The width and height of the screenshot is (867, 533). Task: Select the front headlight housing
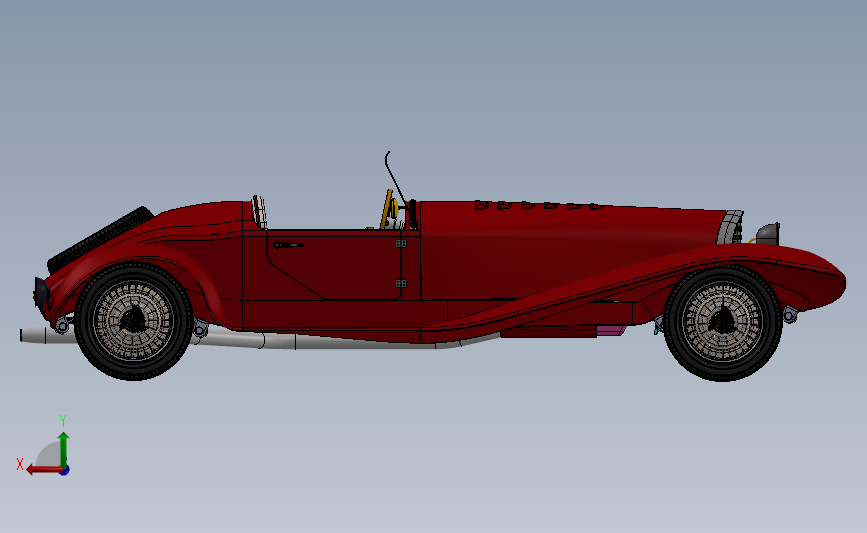(x=768, y=234)
